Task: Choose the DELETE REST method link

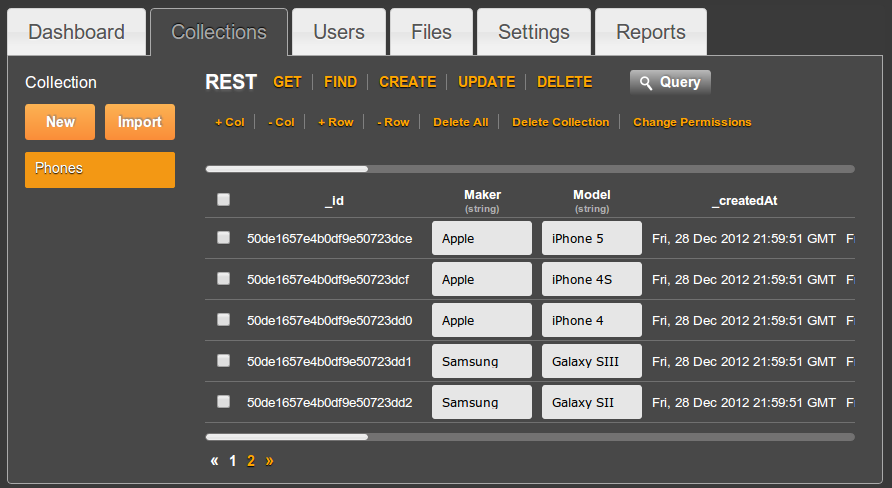Action: (564, 82)
